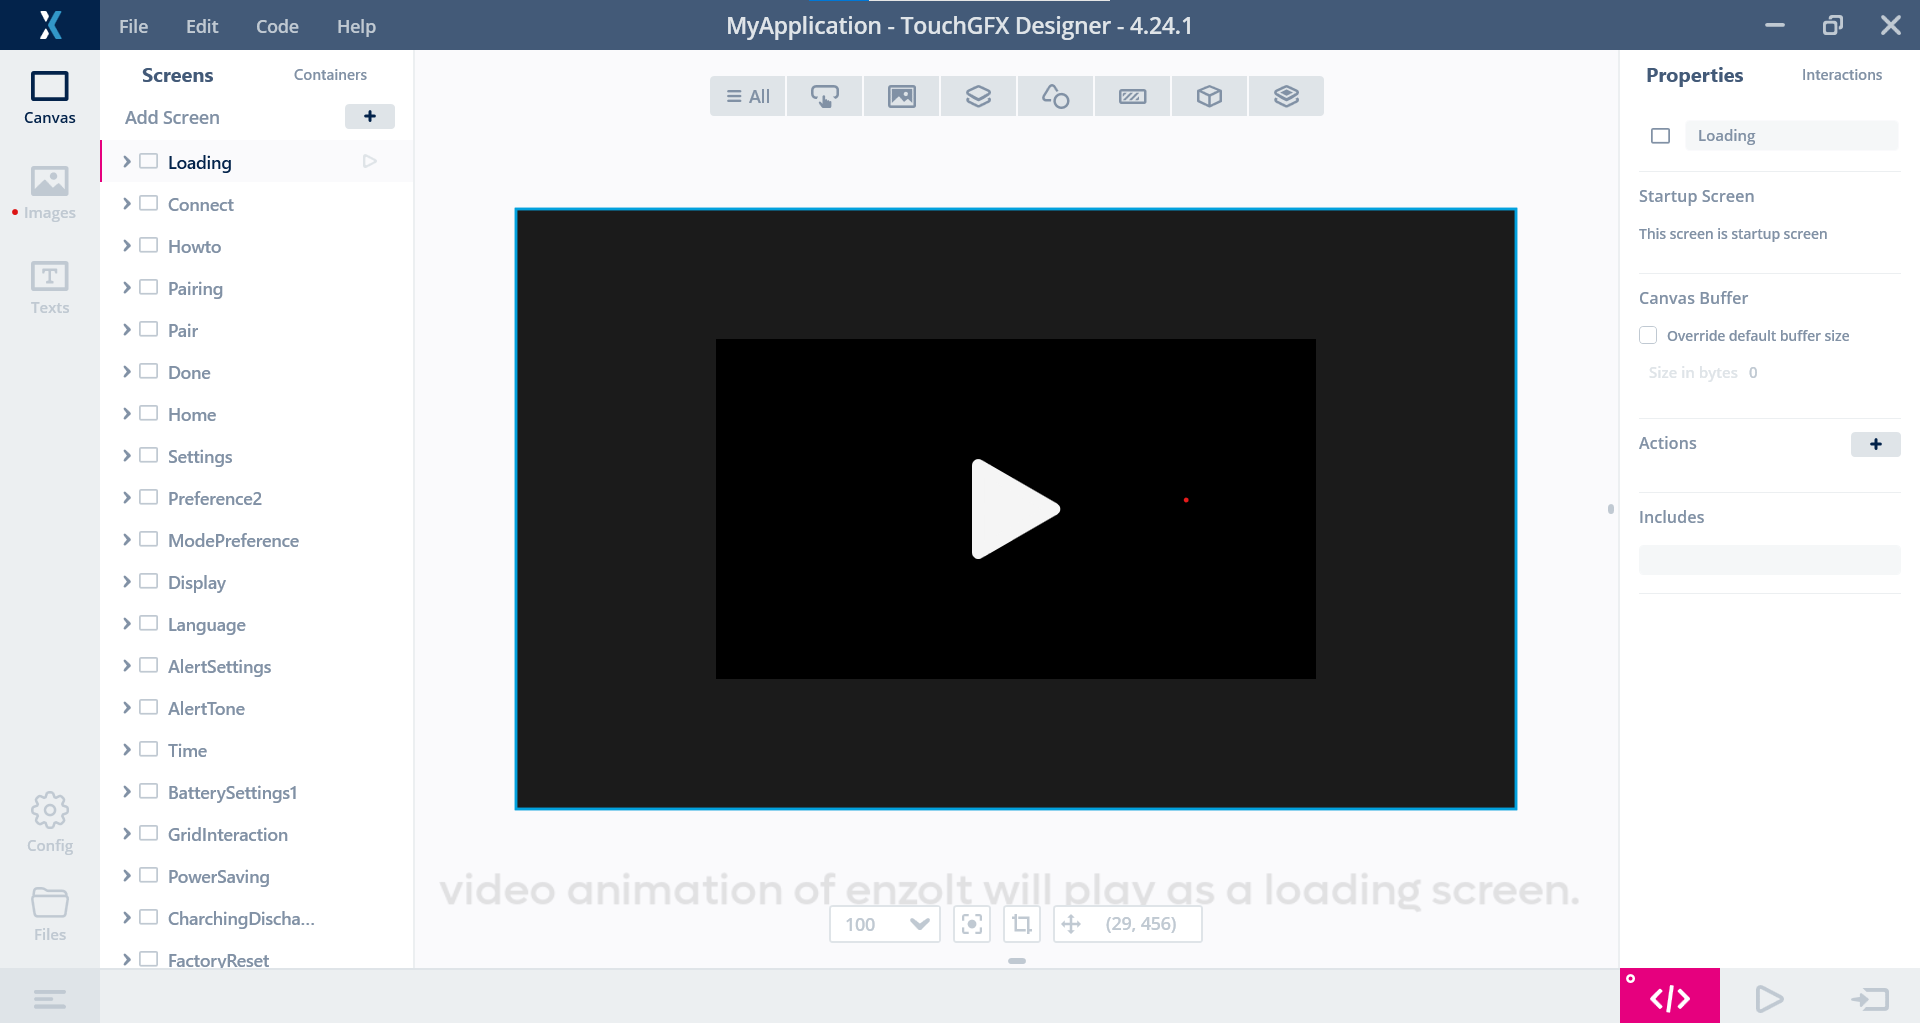
Task: Run the simulator from bottom toolbar
Action: 1769,996
